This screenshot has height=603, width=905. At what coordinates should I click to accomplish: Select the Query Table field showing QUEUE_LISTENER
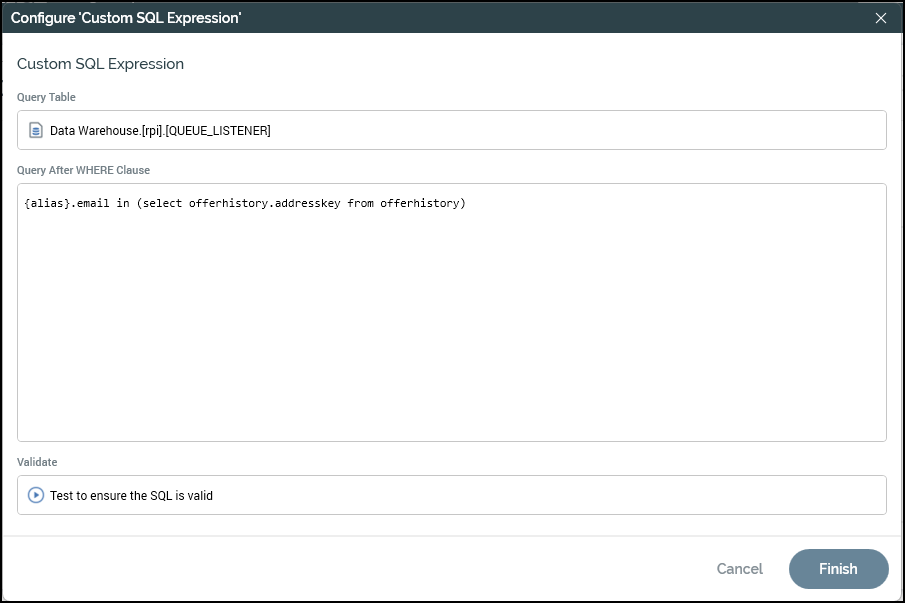(x=450, y=130)
